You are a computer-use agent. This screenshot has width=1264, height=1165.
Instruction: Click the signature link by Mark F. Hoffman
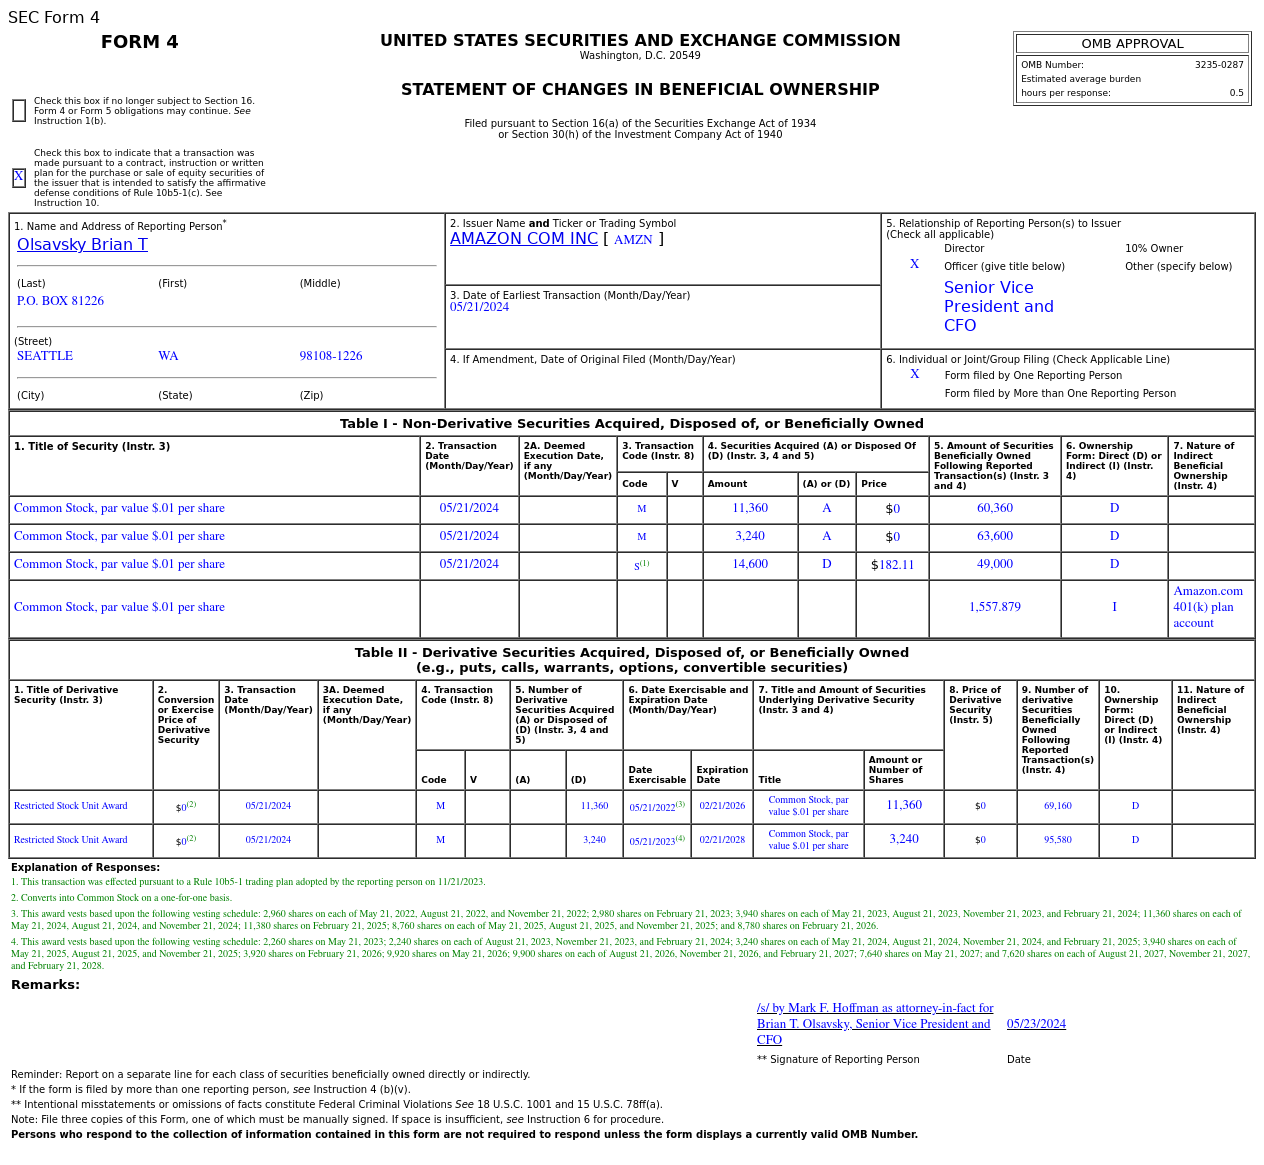click(875, 1024)
